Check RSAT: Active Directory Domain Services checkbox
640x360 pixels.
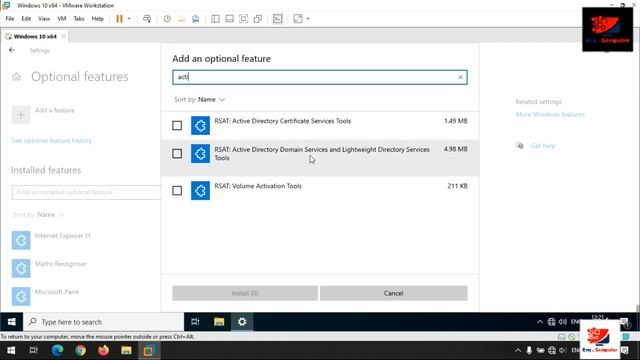pyautogui.click(x=177, y=153)
